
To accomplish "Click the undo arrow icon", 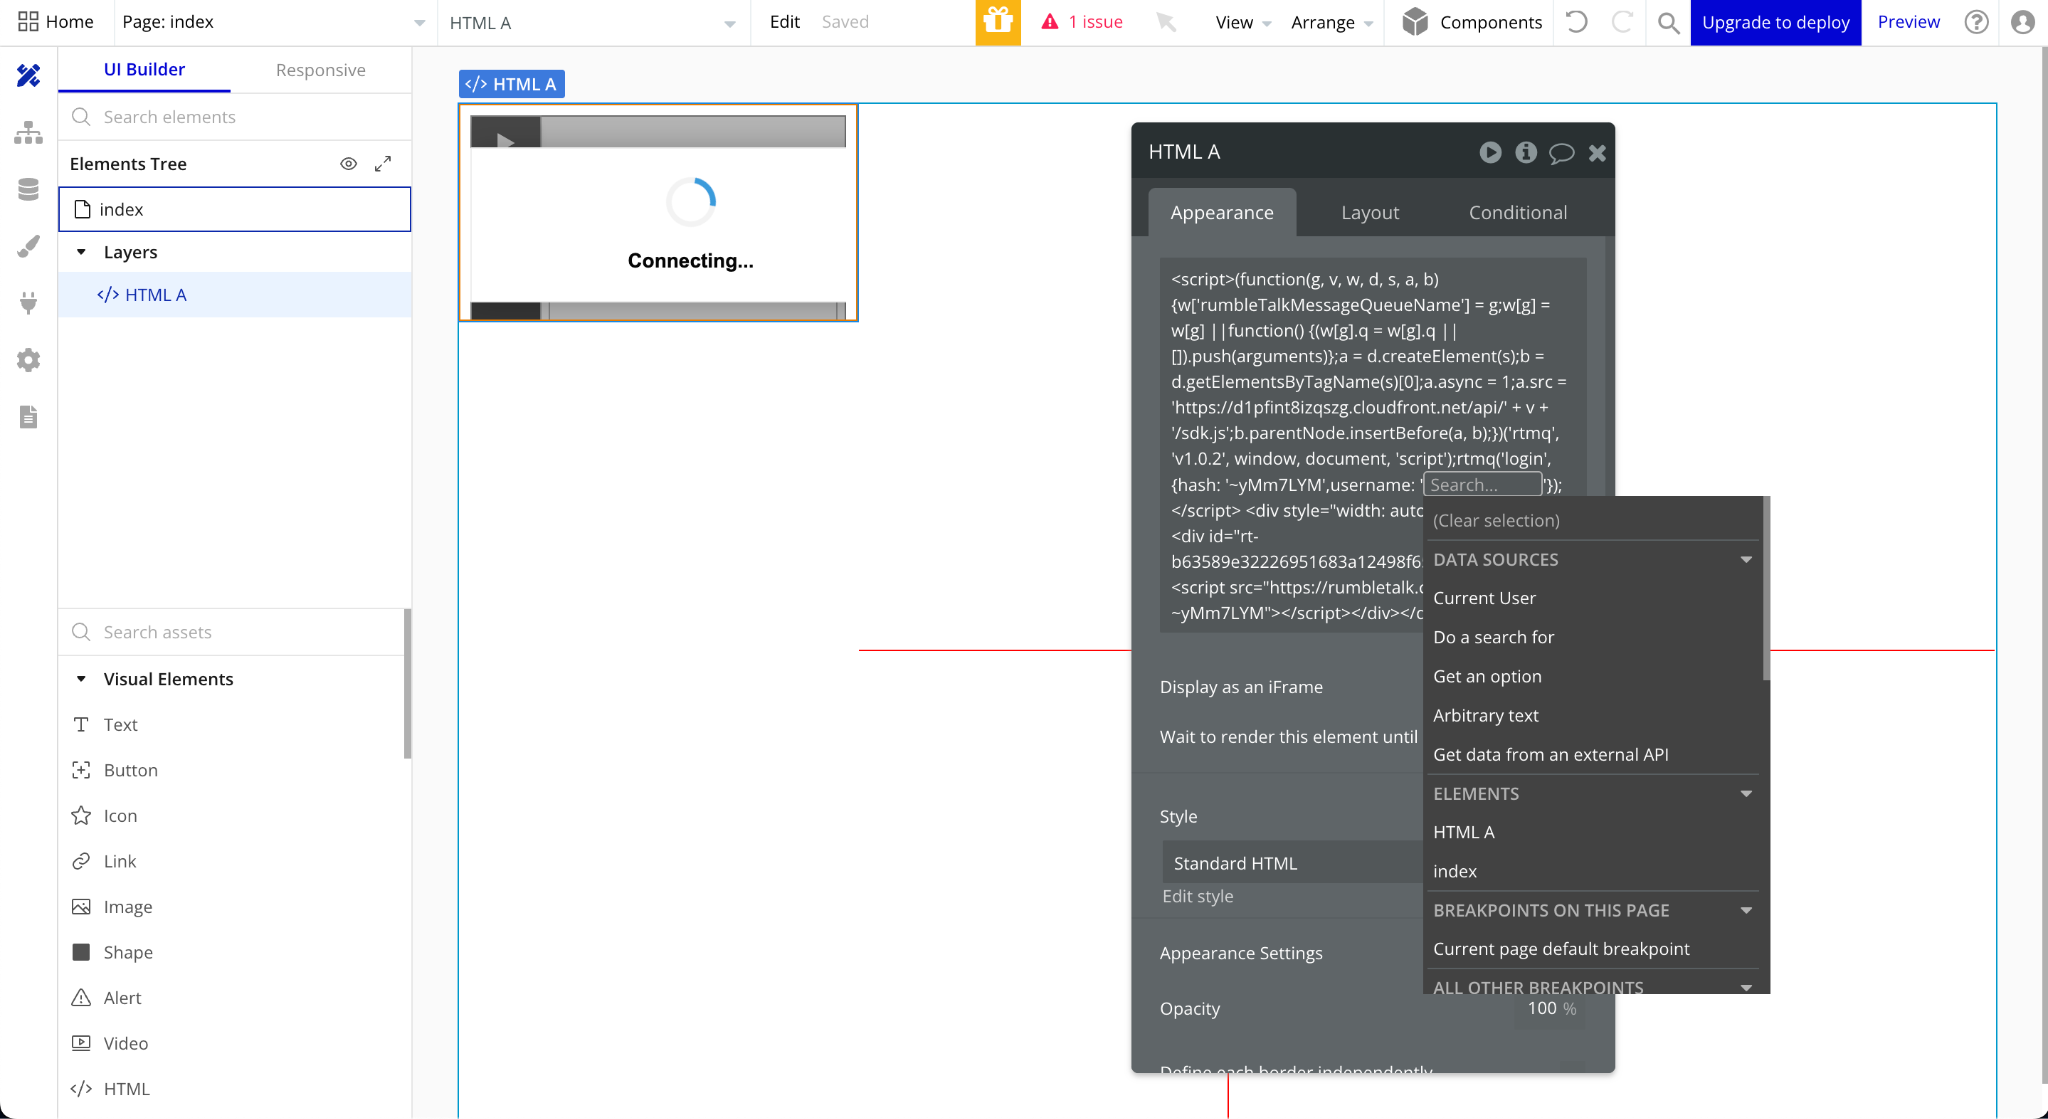I will tap(1576, 22).
